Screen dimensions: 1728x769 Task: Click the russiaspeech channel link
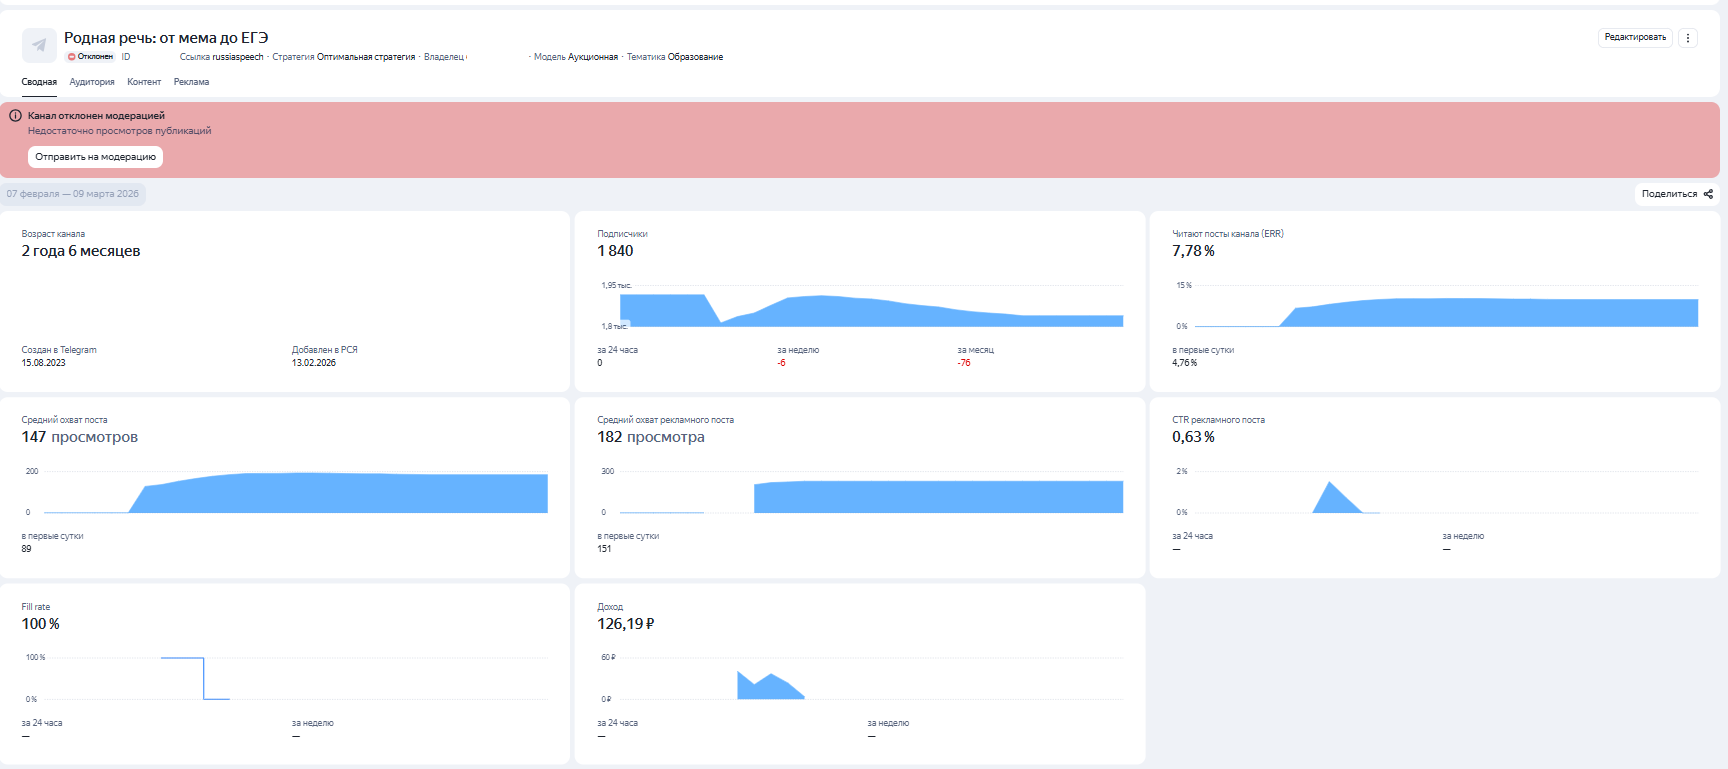pos(238,57)
